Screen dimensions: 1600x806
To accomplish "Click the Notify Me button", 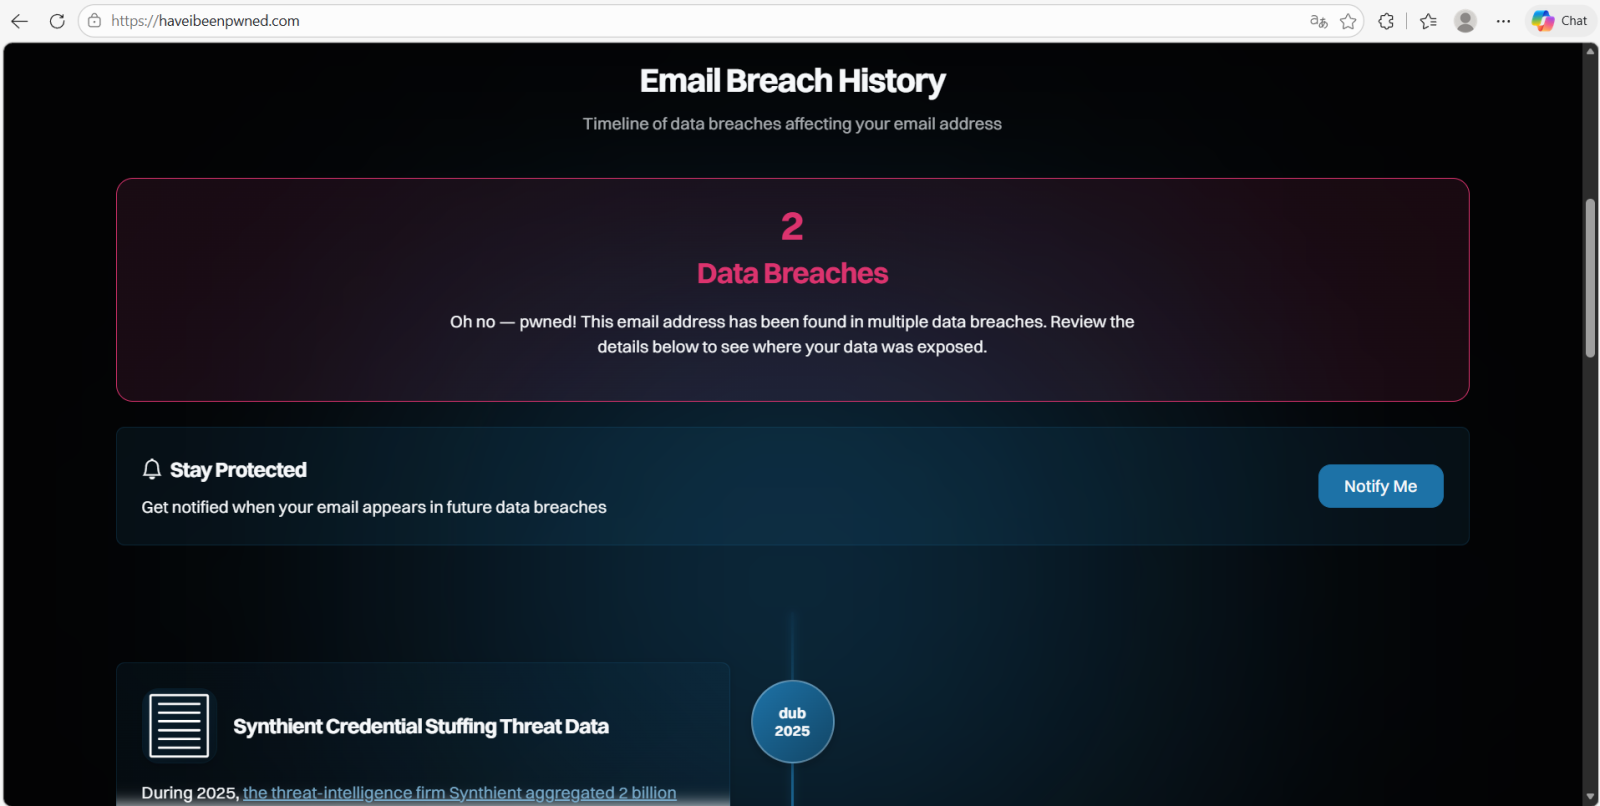I will (1380, 486).
